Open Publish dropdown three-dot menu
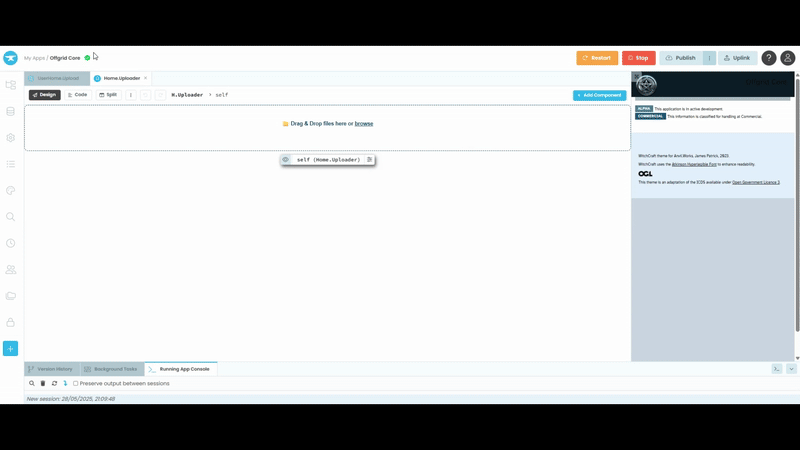 tap(709, 58)
